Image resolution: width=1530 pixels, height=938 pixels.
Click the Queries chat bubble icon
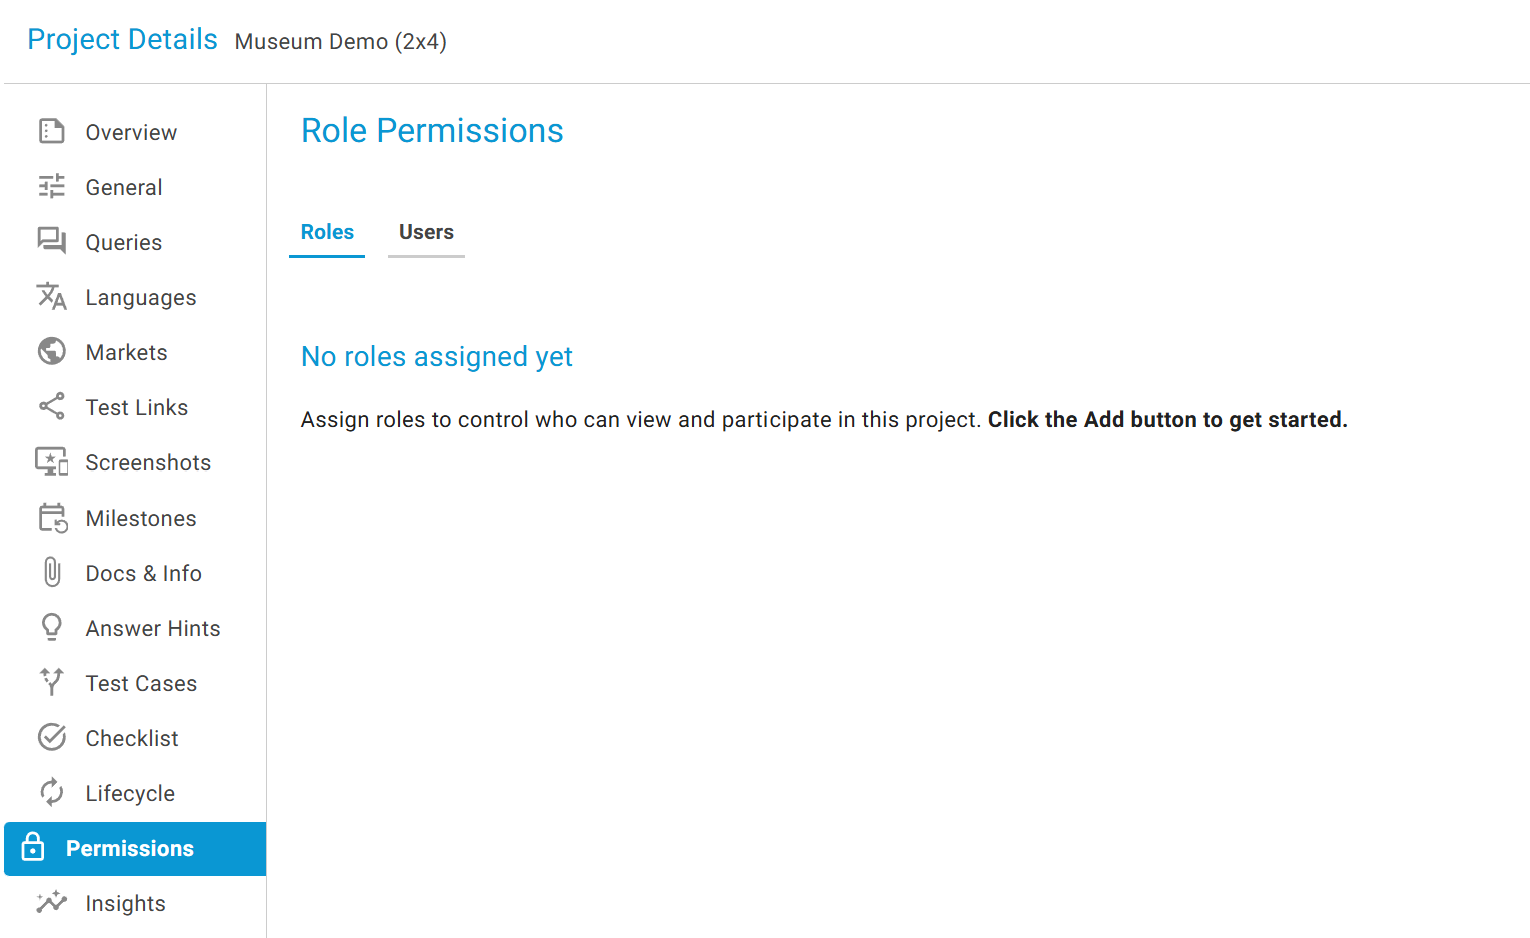(x=52, y=241)
